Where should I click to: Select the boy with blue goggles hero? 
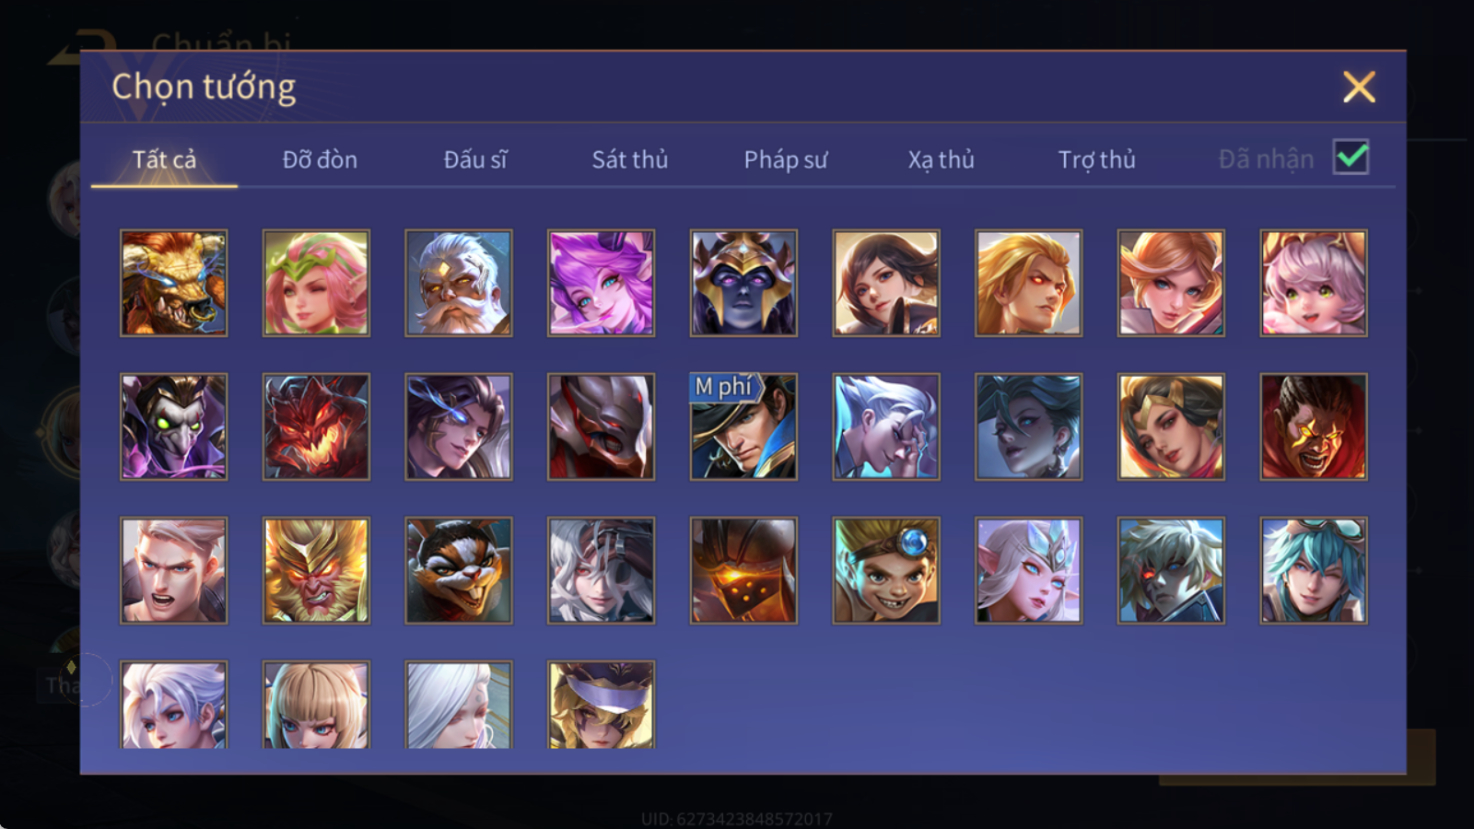pyautogui.click(x=886, y=571)
